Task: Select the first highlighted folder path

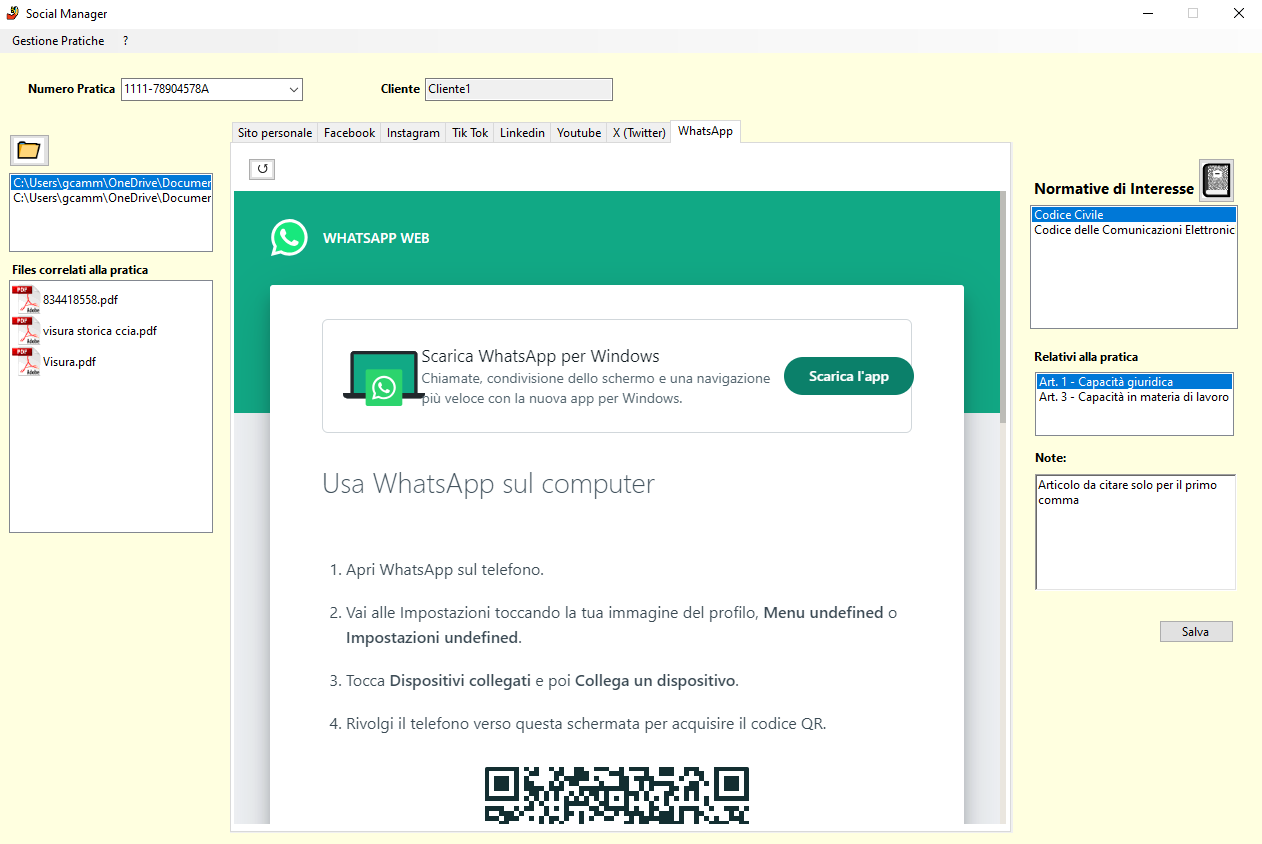Action: [x=111, y=183]
